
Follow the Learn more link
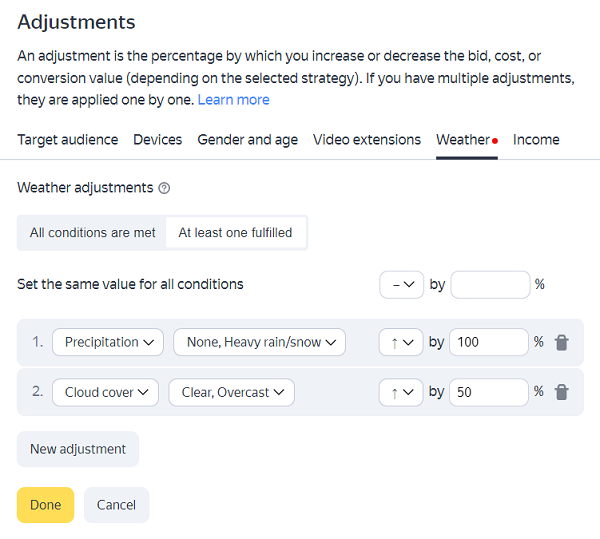pos(233,100)
